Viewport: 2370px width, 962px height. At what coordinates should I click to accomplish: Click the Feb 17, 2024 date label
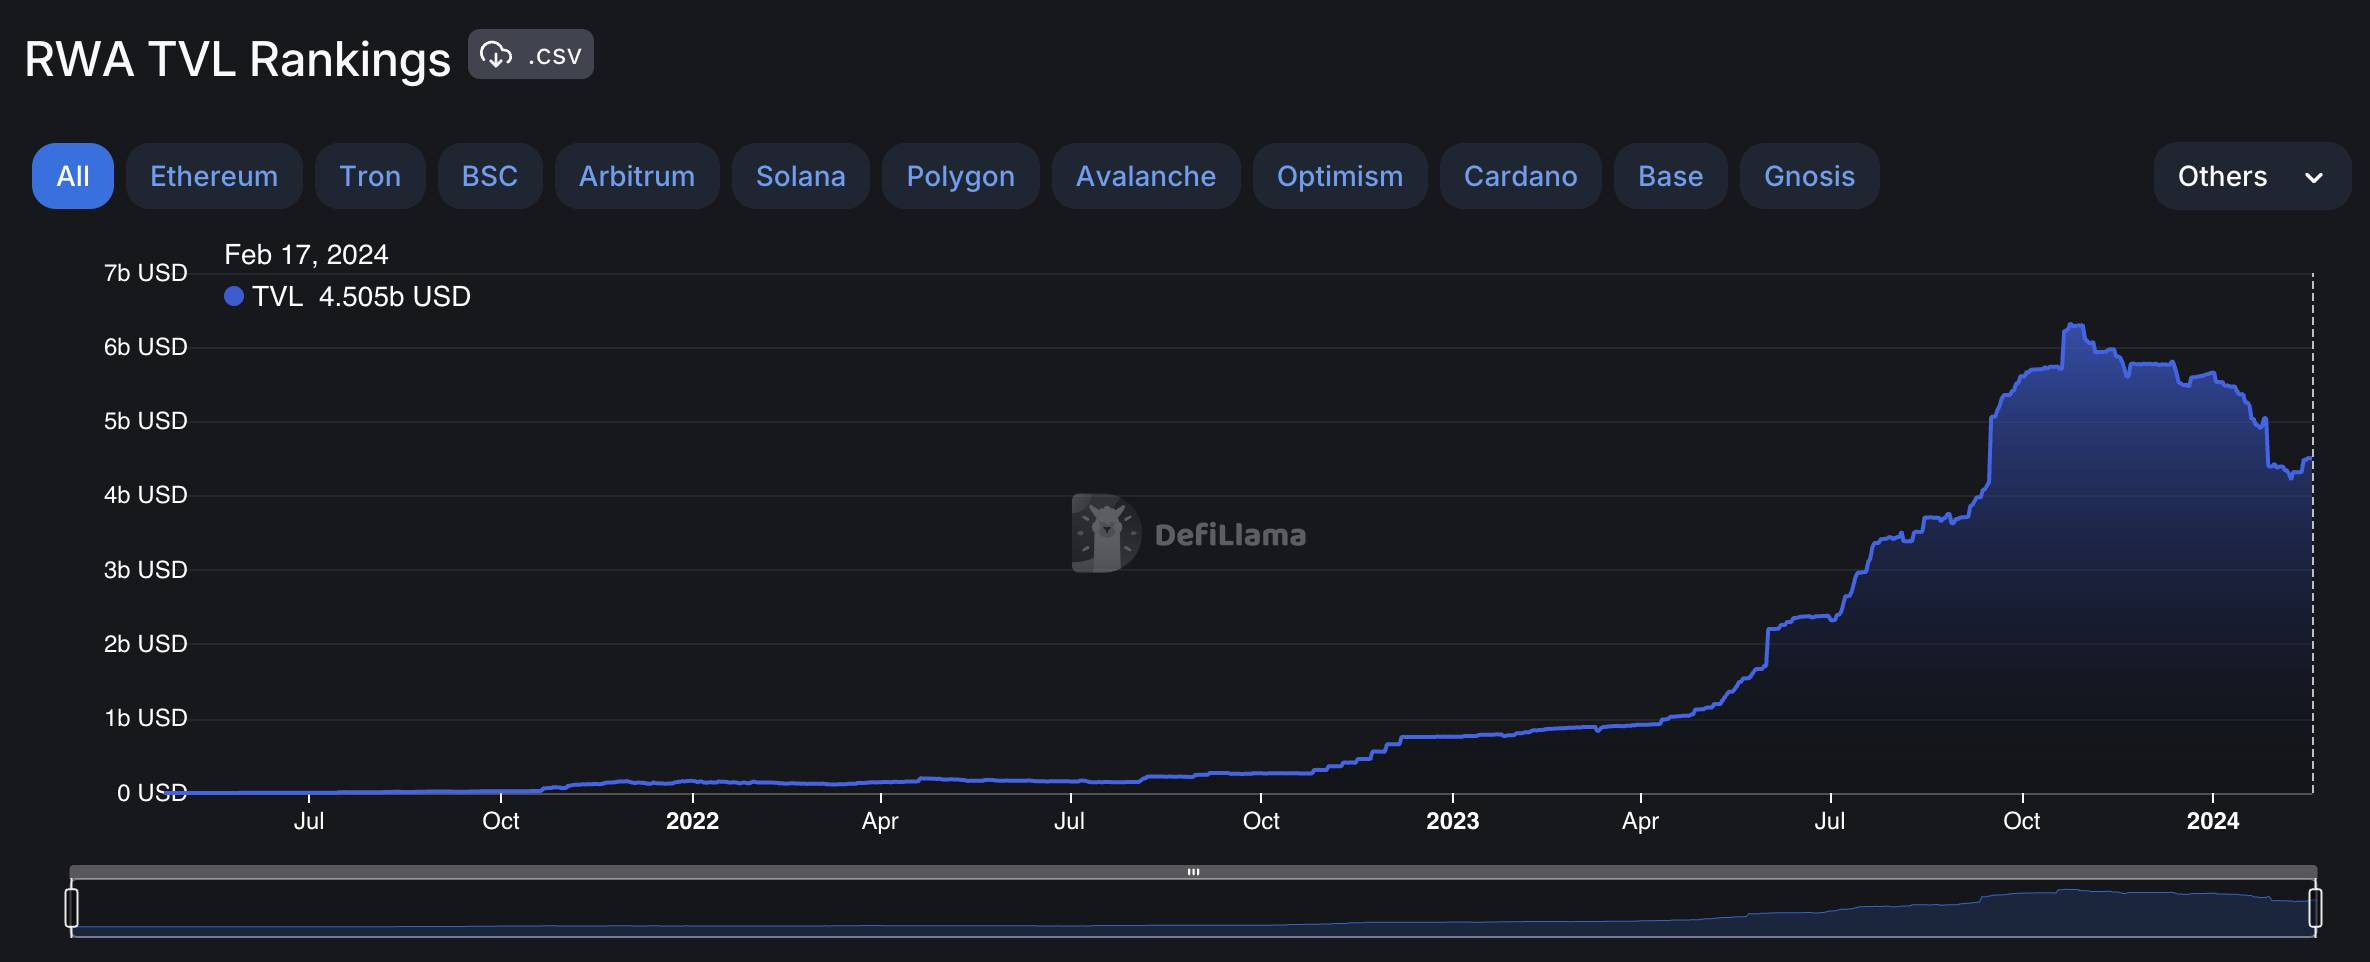pyautogui.click(x=306, y=254)
